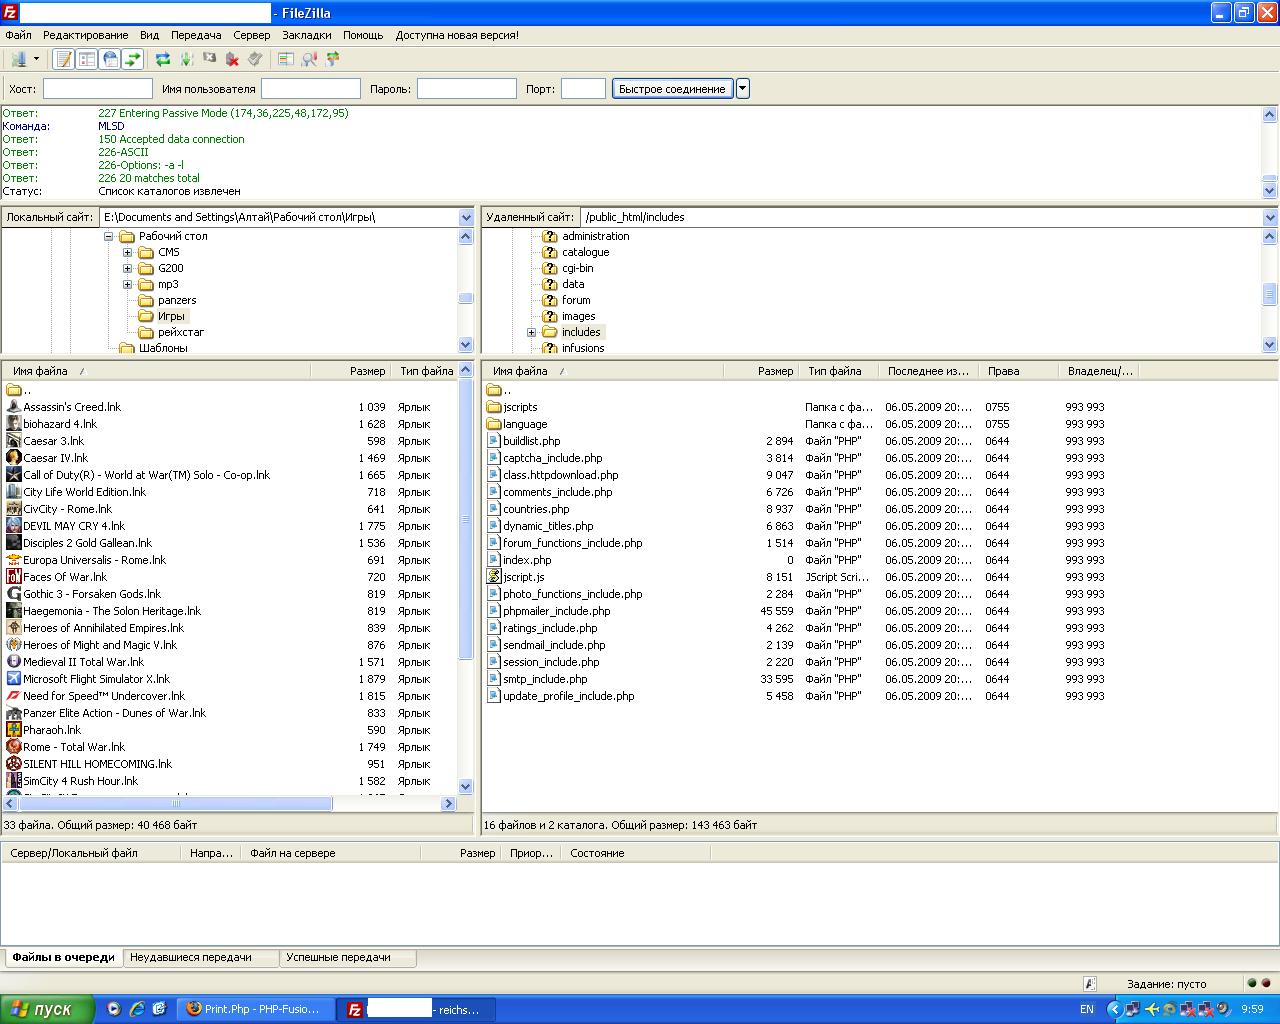Expand the CMS folder node
1280x1024 pixels.
pos(127,253)
